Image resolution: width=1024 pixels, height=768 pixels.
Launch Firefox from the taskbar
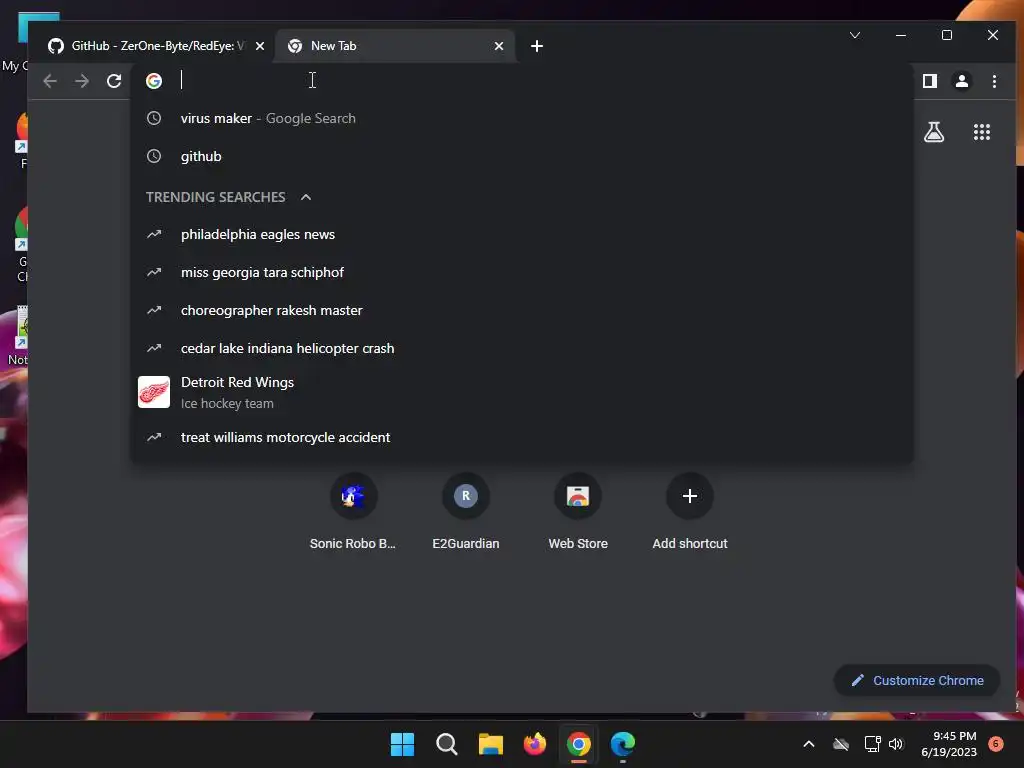pyautogui.click(x=535, y=744)
